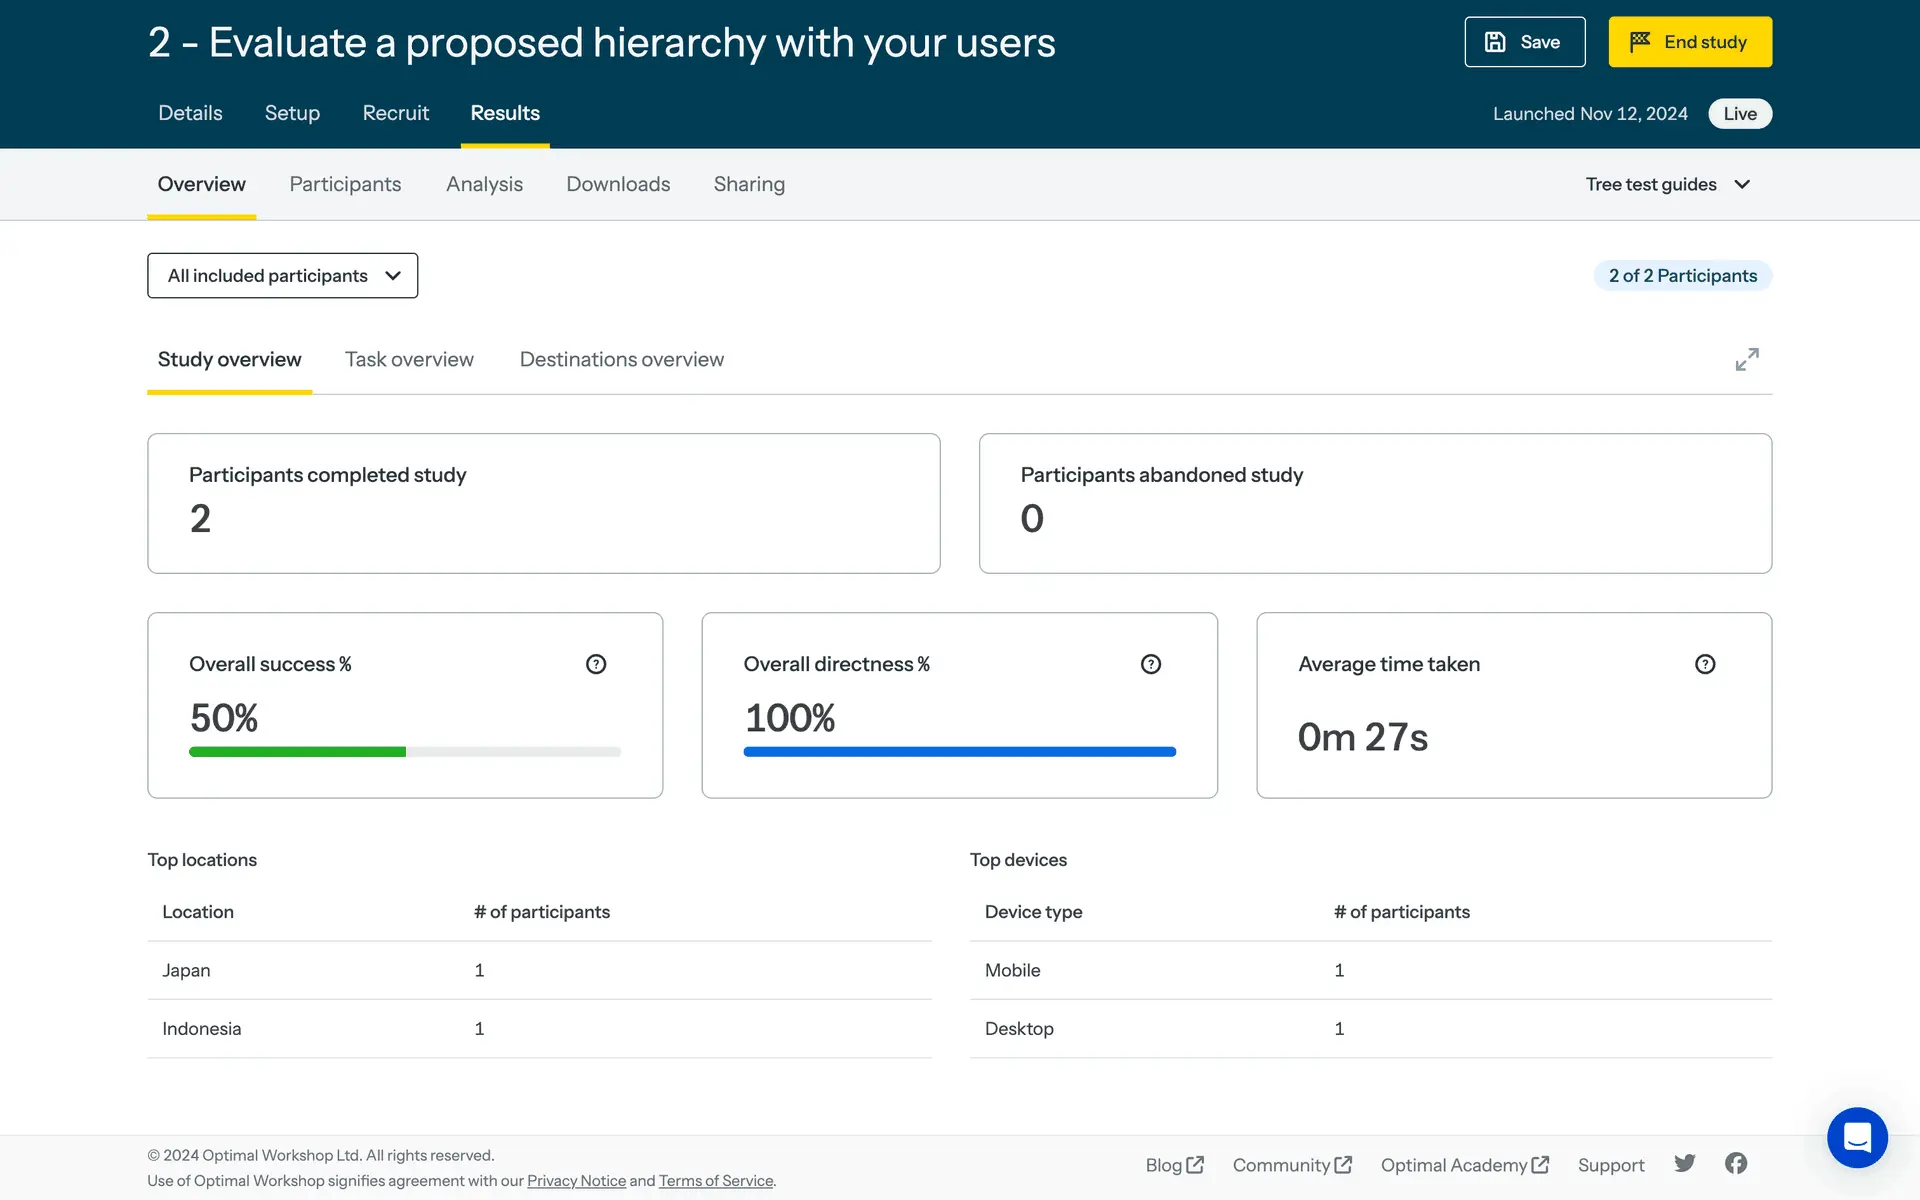Expand the Tree test guides menu
Image resolution: width=1920 pixels, height=1200 pixels.
pos(1667,184)
